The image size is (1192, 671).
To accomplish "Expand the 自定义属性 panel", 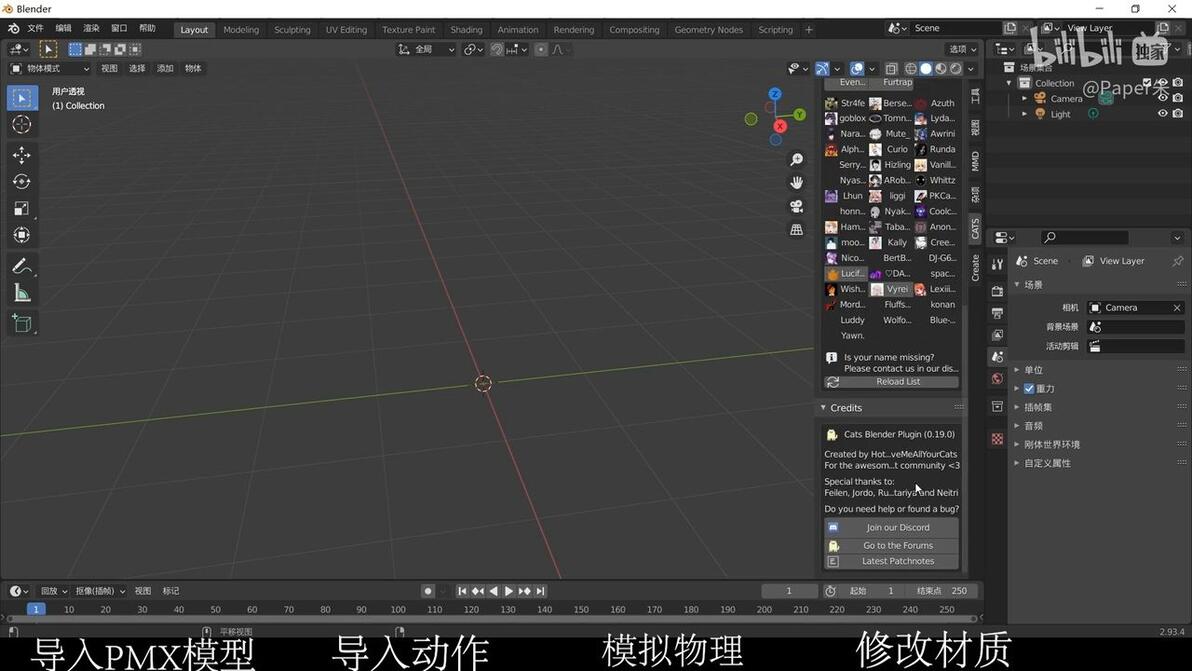I will point(1017,463).
